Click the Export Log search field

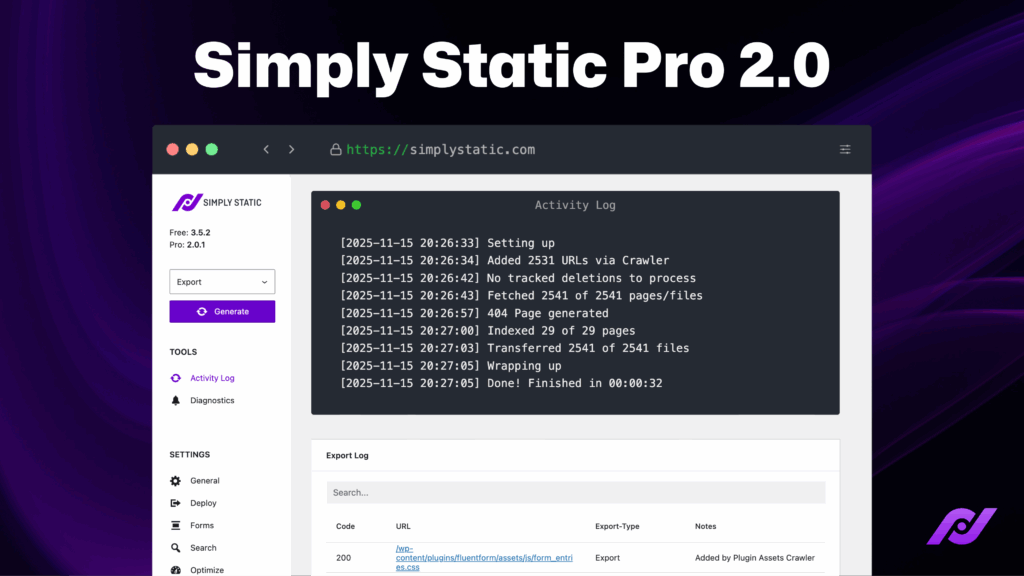(575, 492)
